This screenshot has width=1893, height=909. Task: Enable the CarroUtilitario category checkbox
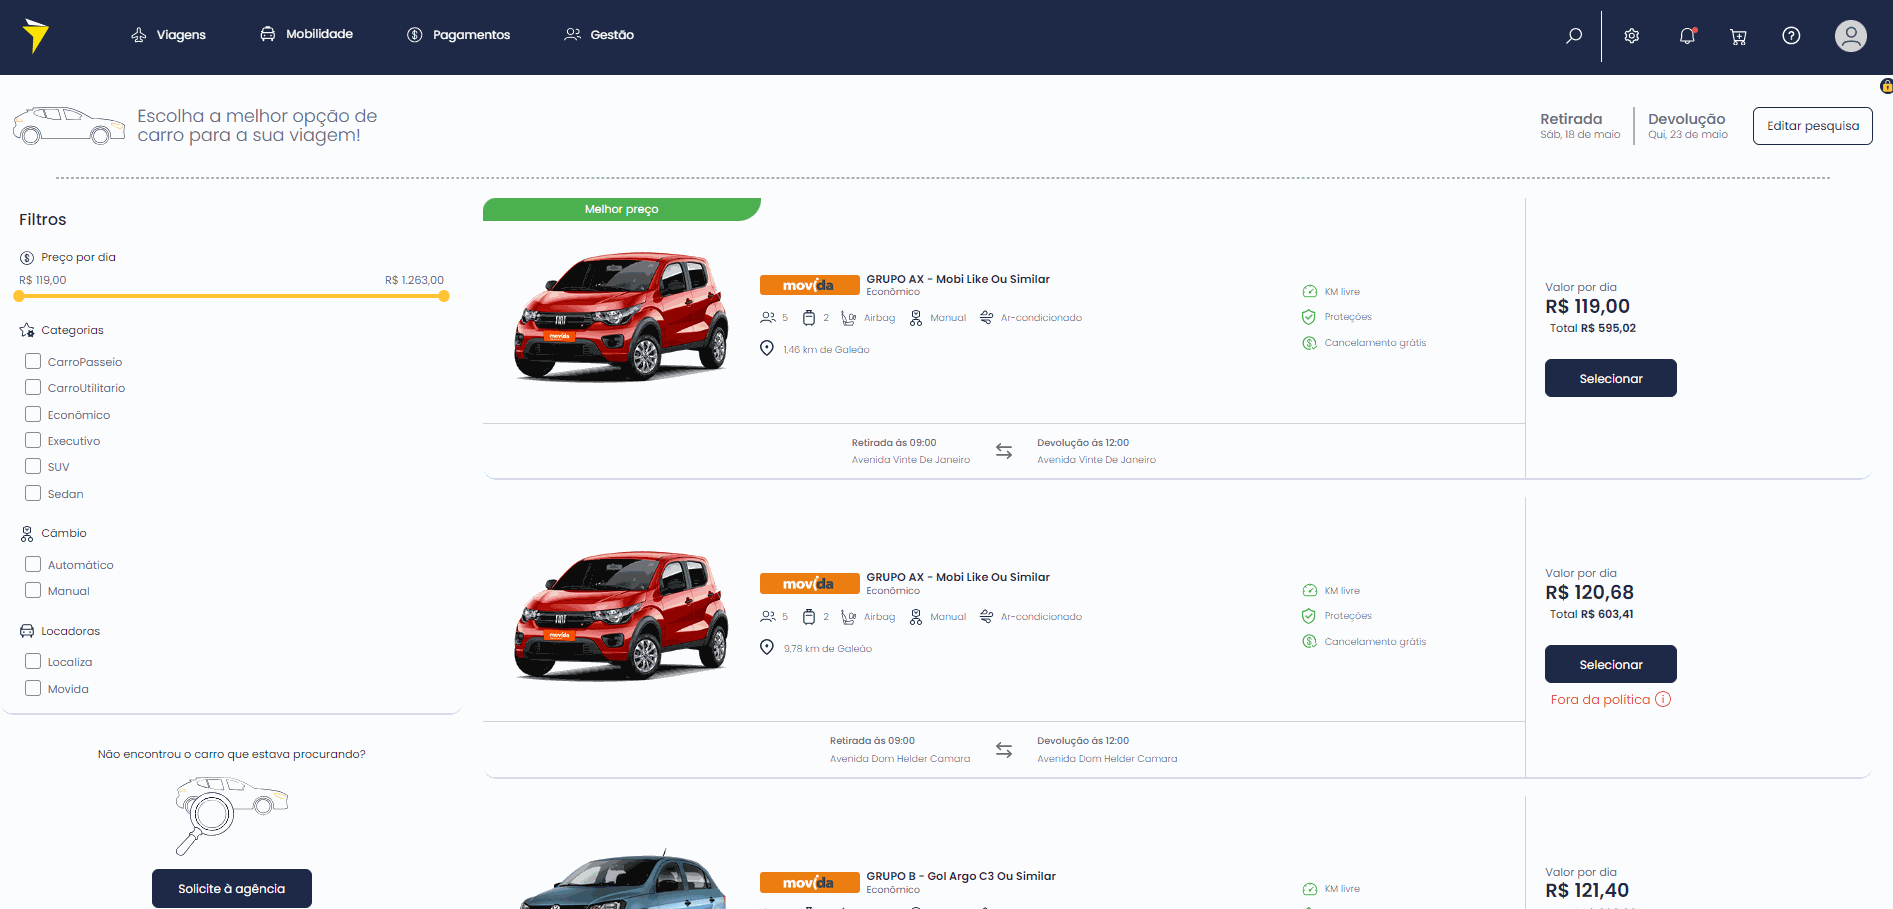tap(33, 387)
